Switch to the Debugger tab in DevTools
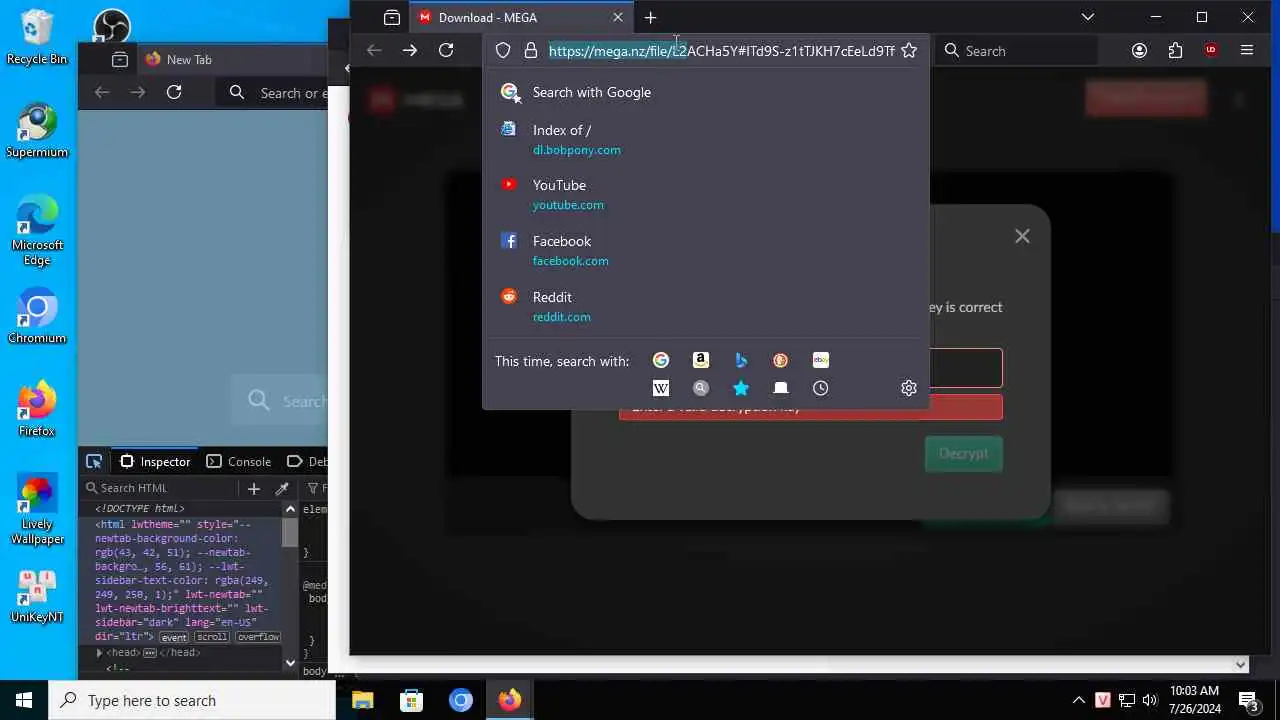Screen dimensions: 1280x720 coord(306,461)
